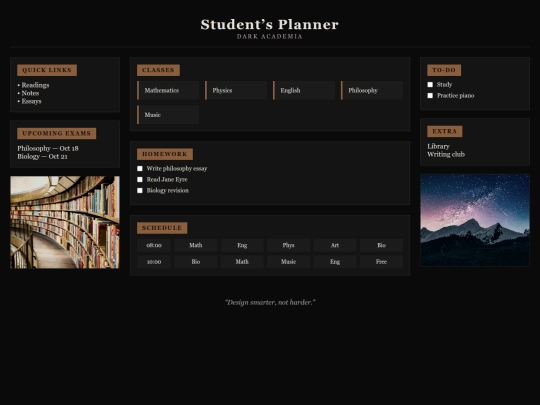
Task: Open the Notes quick link
Action: pyautogui.click(x=30, y=93)
